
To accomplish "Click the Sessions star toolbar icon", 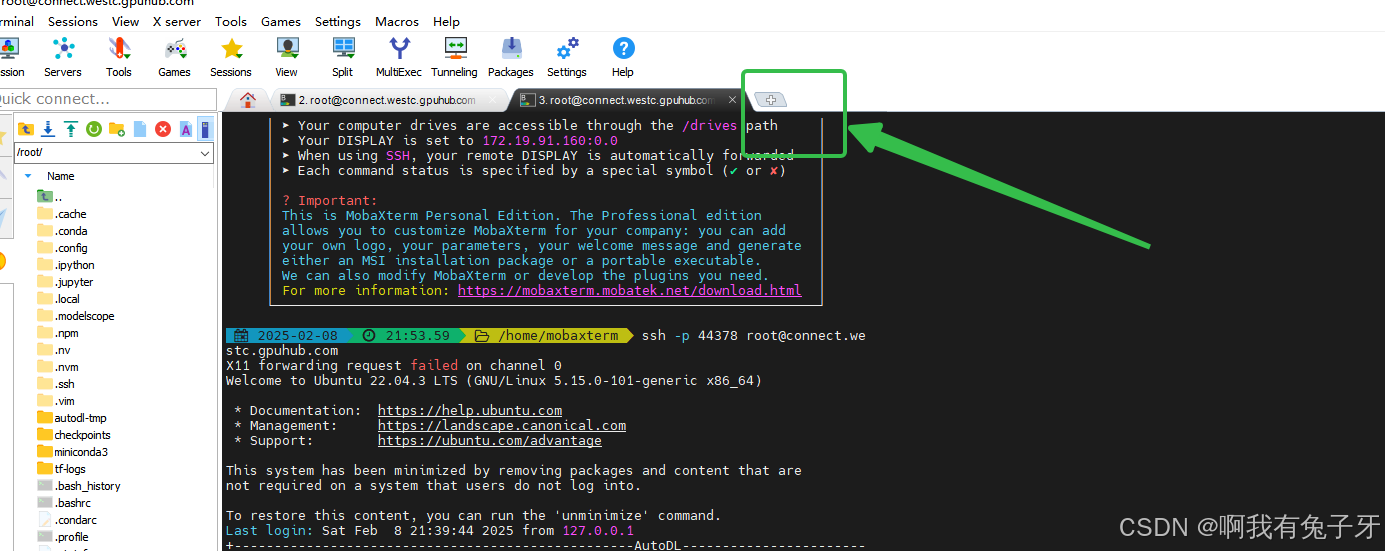I will coord(231,57).
